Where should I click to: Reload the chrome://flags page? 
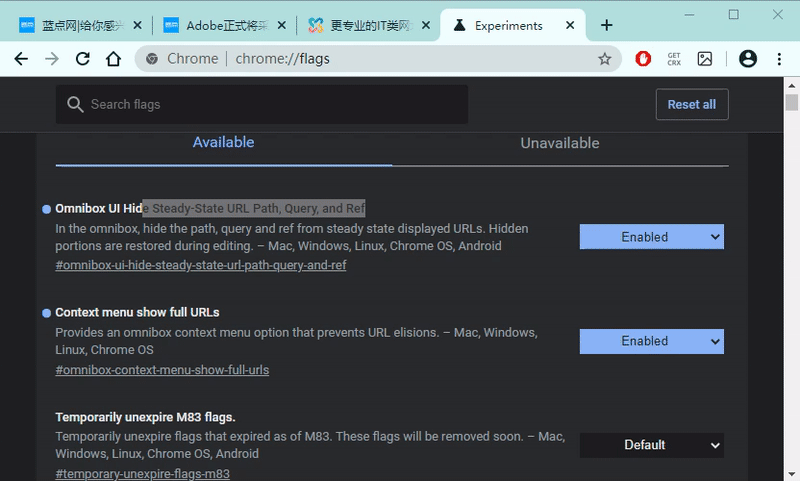coord(83,59)
